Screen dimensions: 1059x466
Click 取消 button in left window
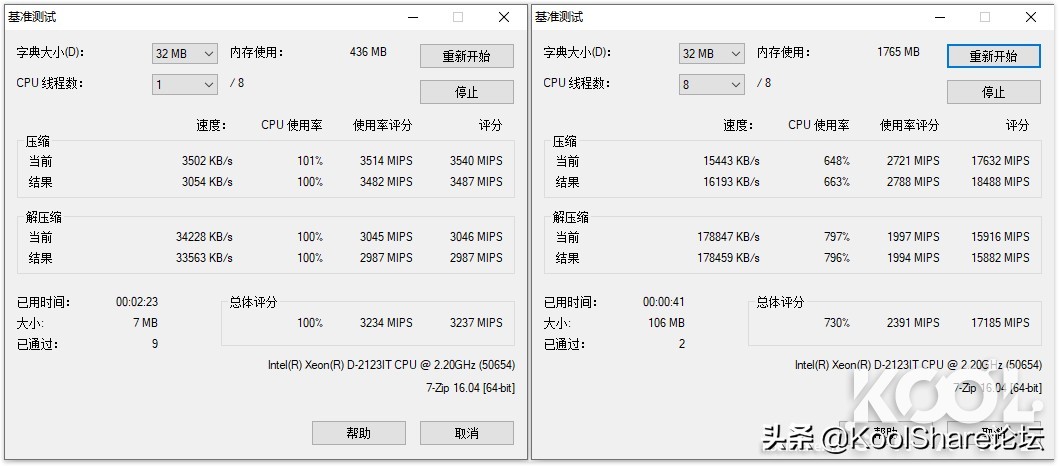click(x=467, y=433)
